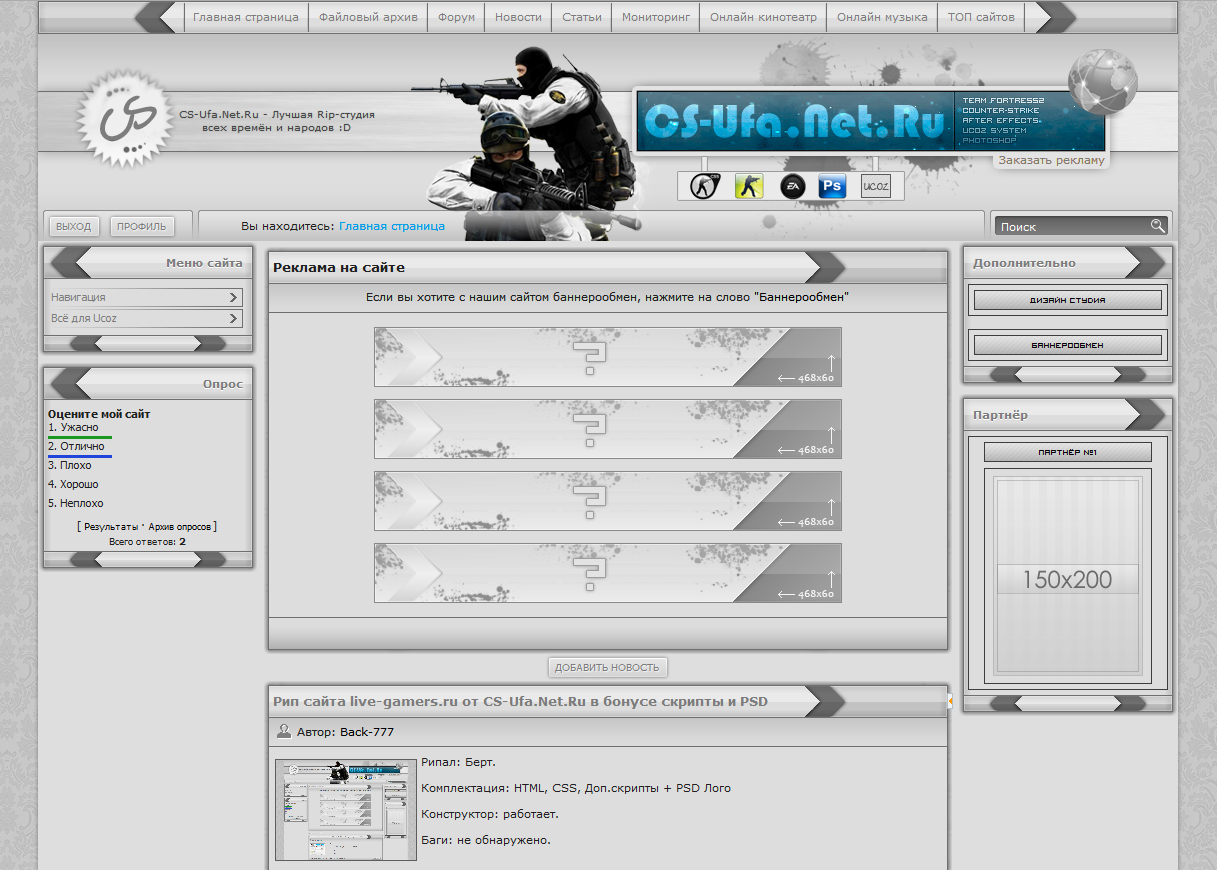Image resolution: width=1217 pixels, height=870 pixels.
Task: Open the news post screenshot thumbnail
Action: [x=346, y=809]
